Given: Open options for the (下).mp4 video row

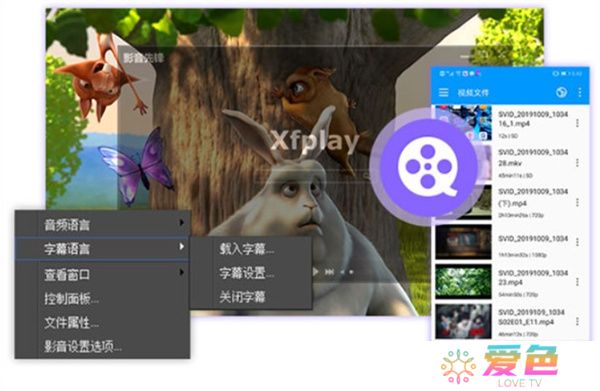Looking at the screenshot, I should (x=577, y=202).
